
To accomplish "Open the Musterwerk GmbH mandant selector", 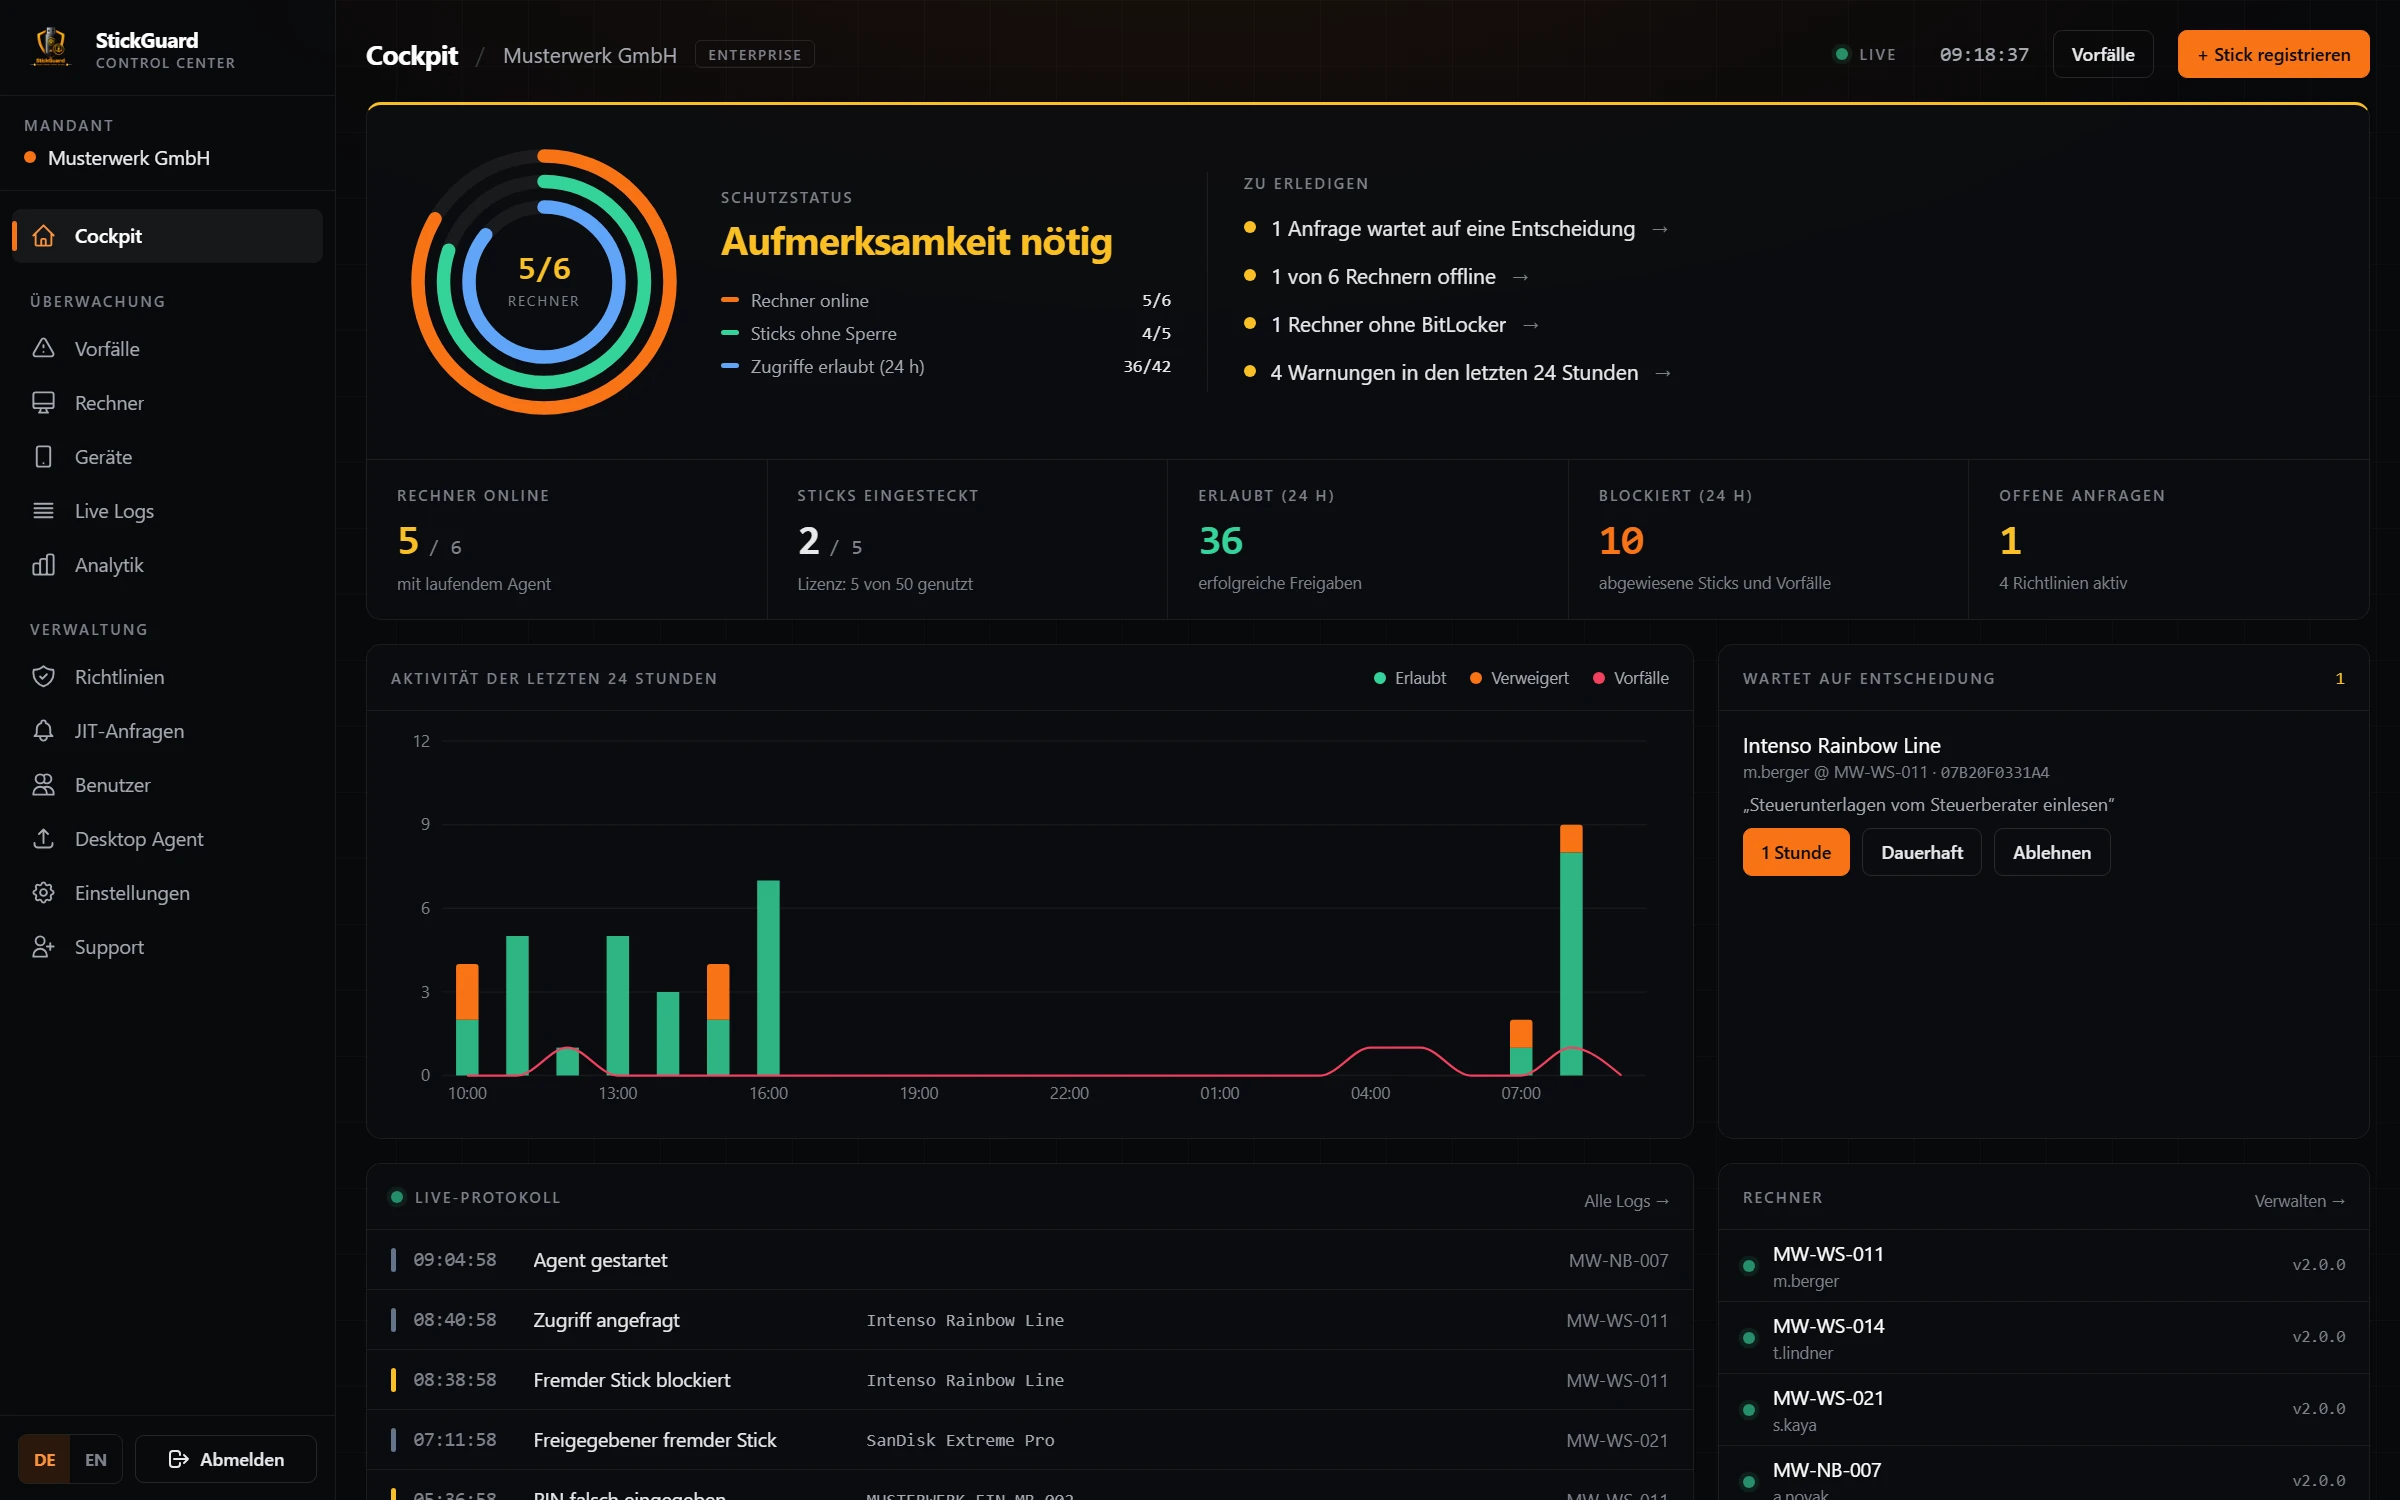I will [x=128, y=158].
